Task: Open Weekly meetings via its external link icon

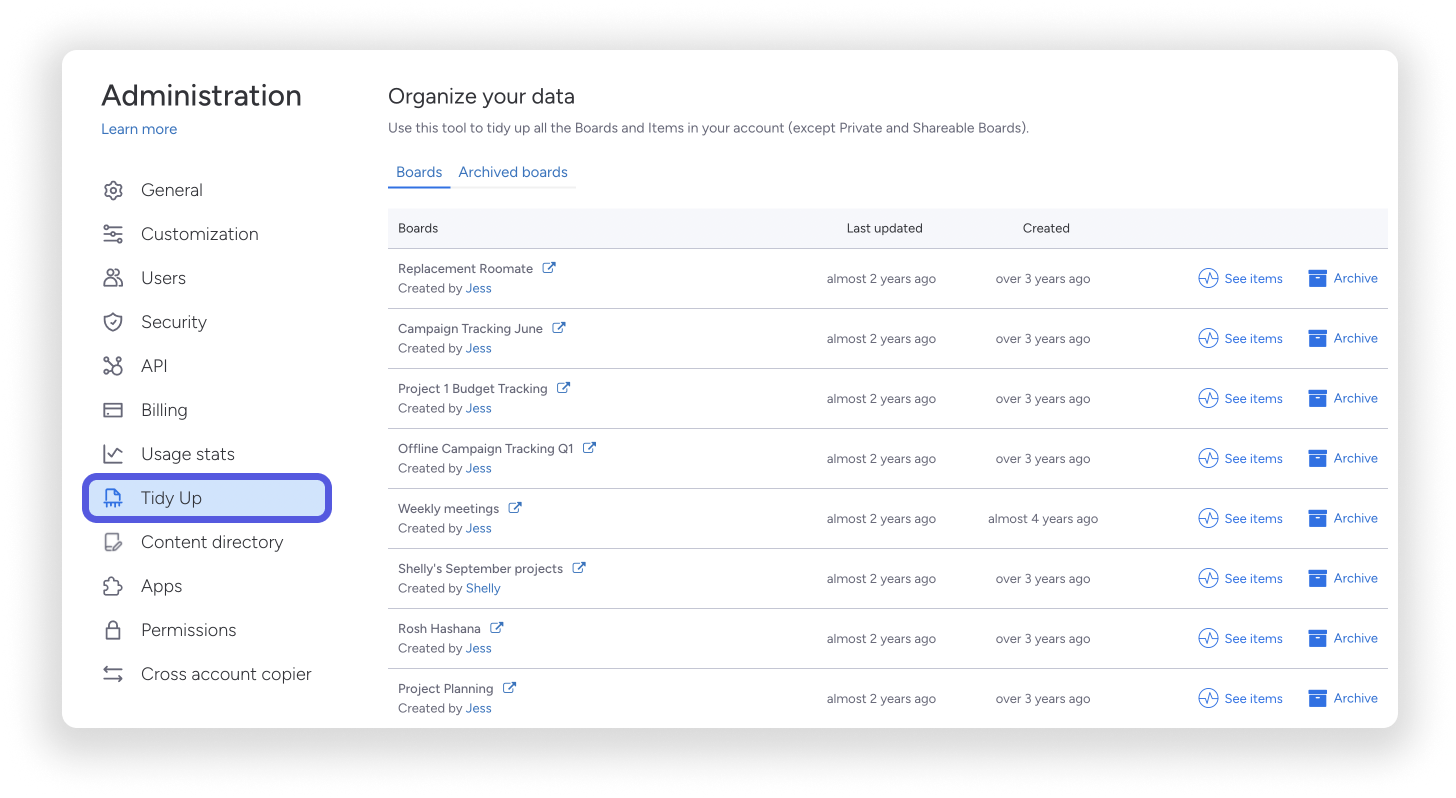Action: point(514,507)
